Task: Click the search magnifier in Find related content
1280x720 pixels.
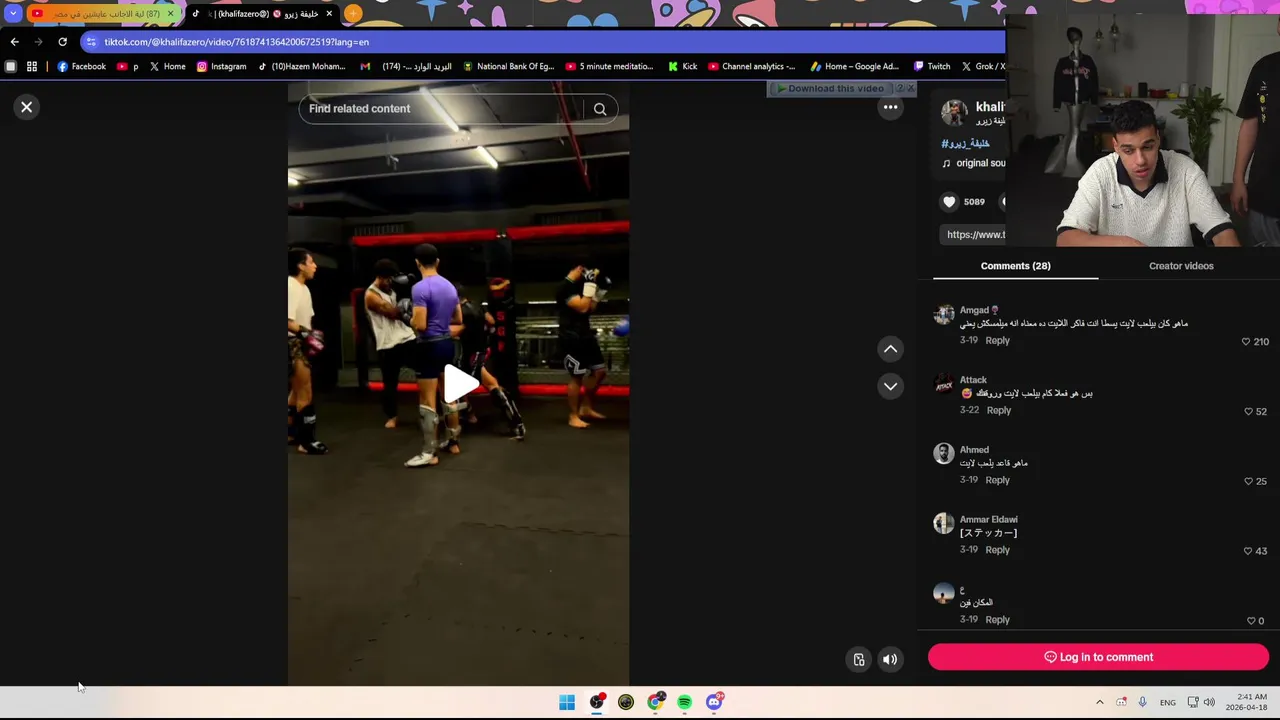Action: [600, 109]
